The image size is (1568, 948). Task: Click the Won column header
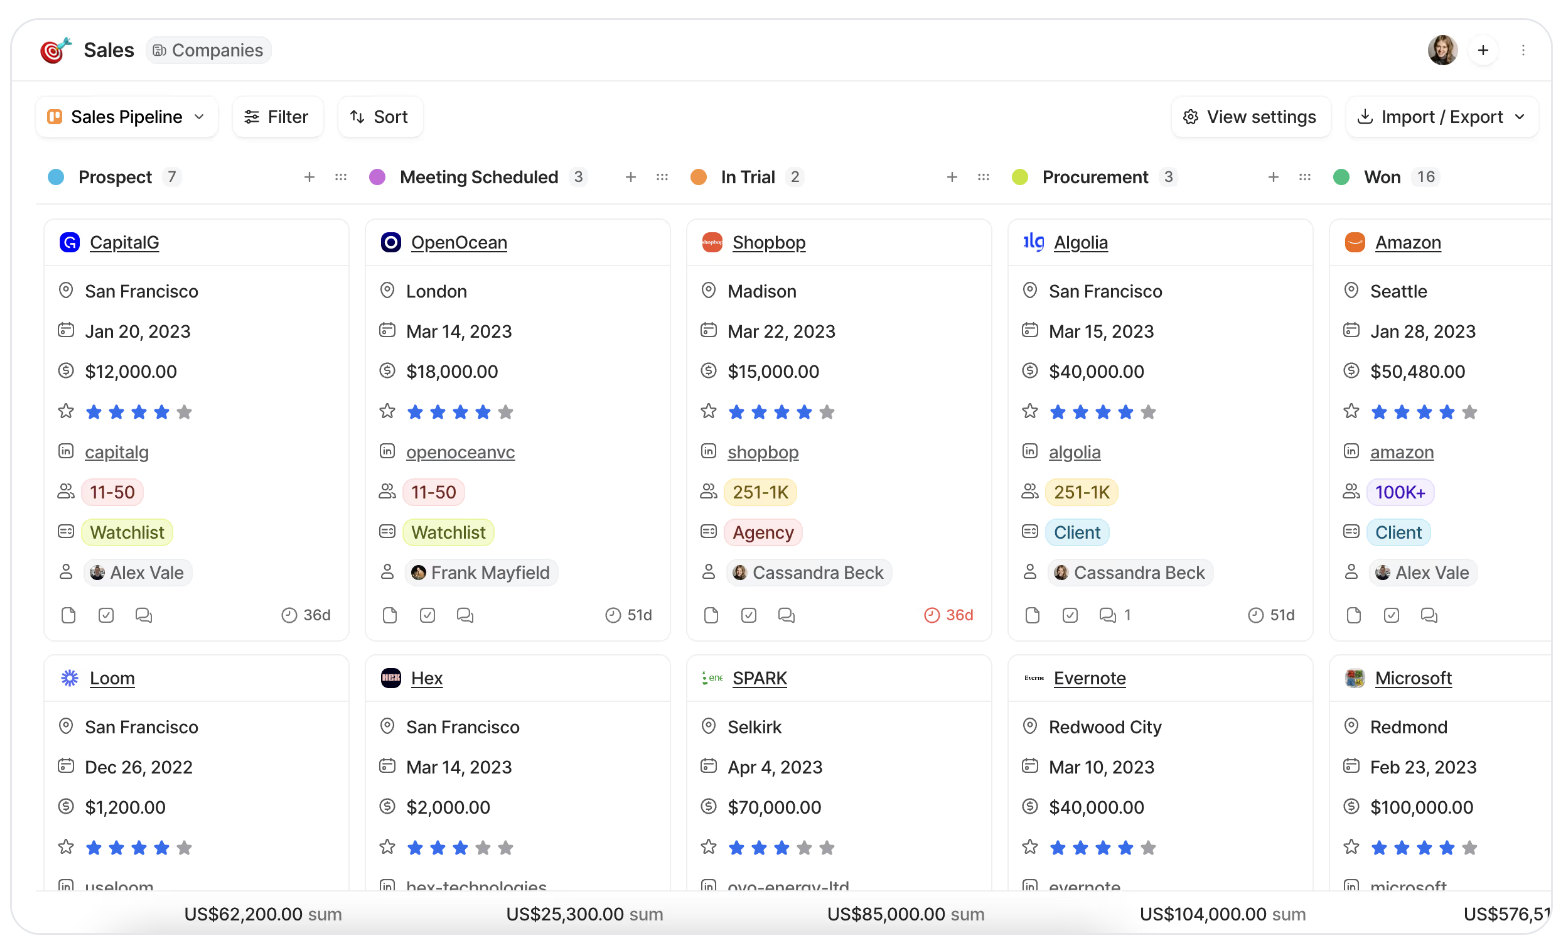pos(1382,177)
